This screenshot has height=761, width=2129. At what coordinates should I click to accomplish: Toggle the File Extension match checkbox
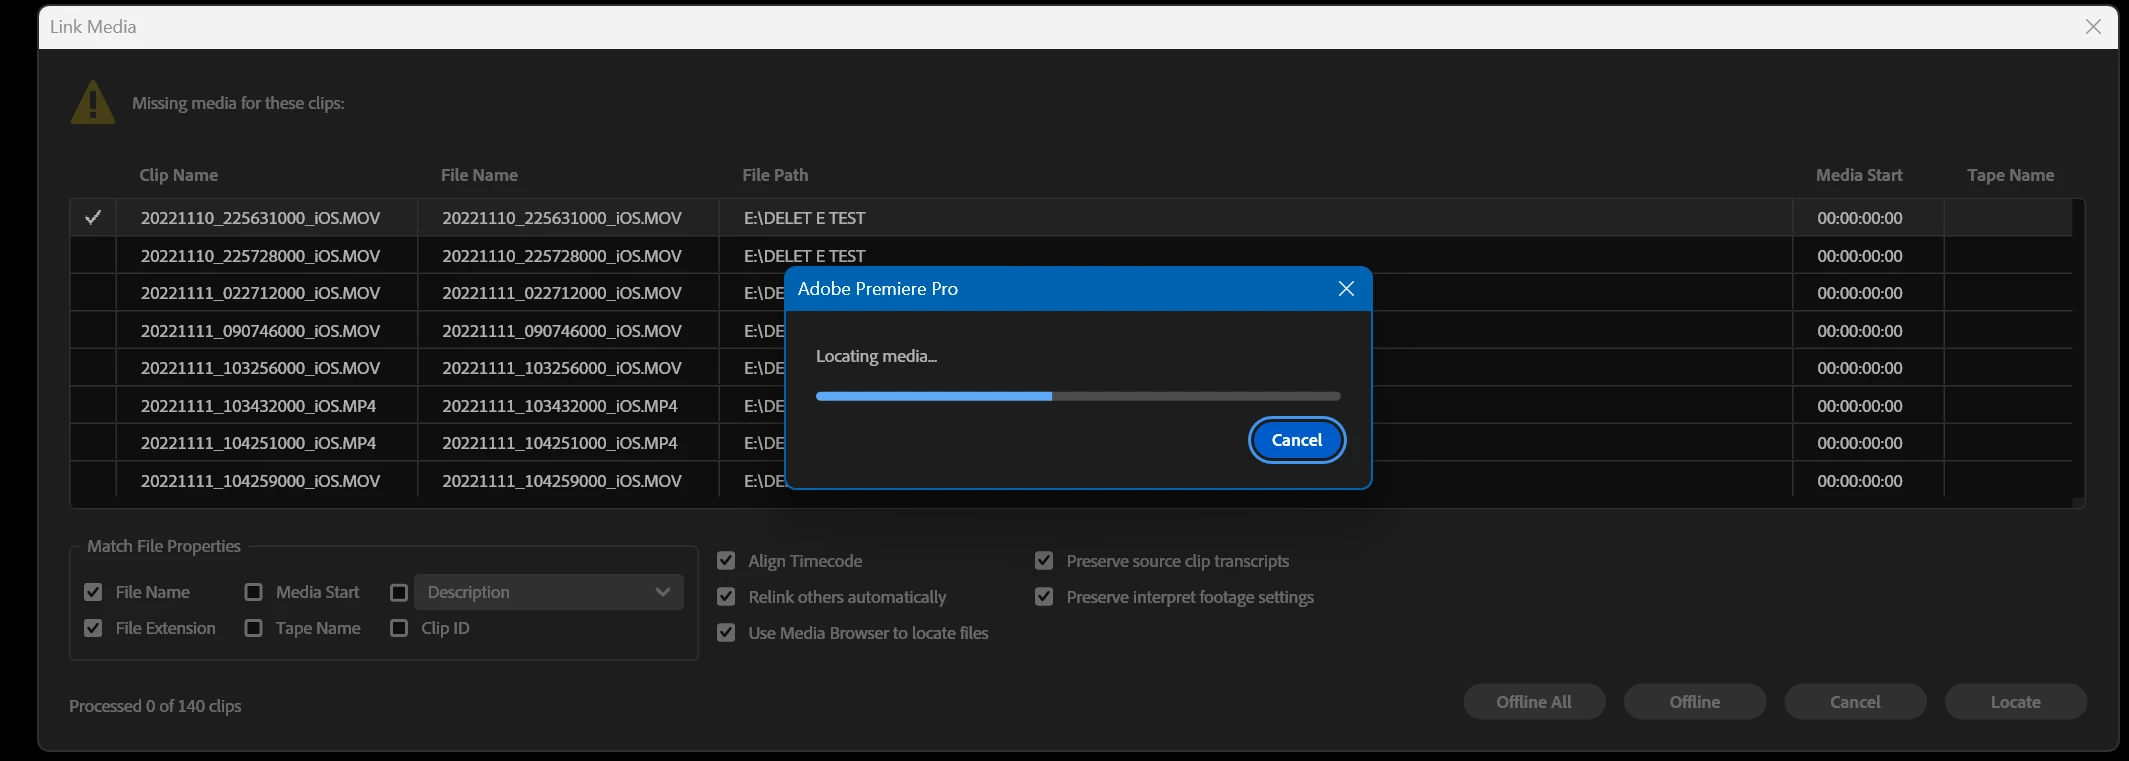(93, 628)
